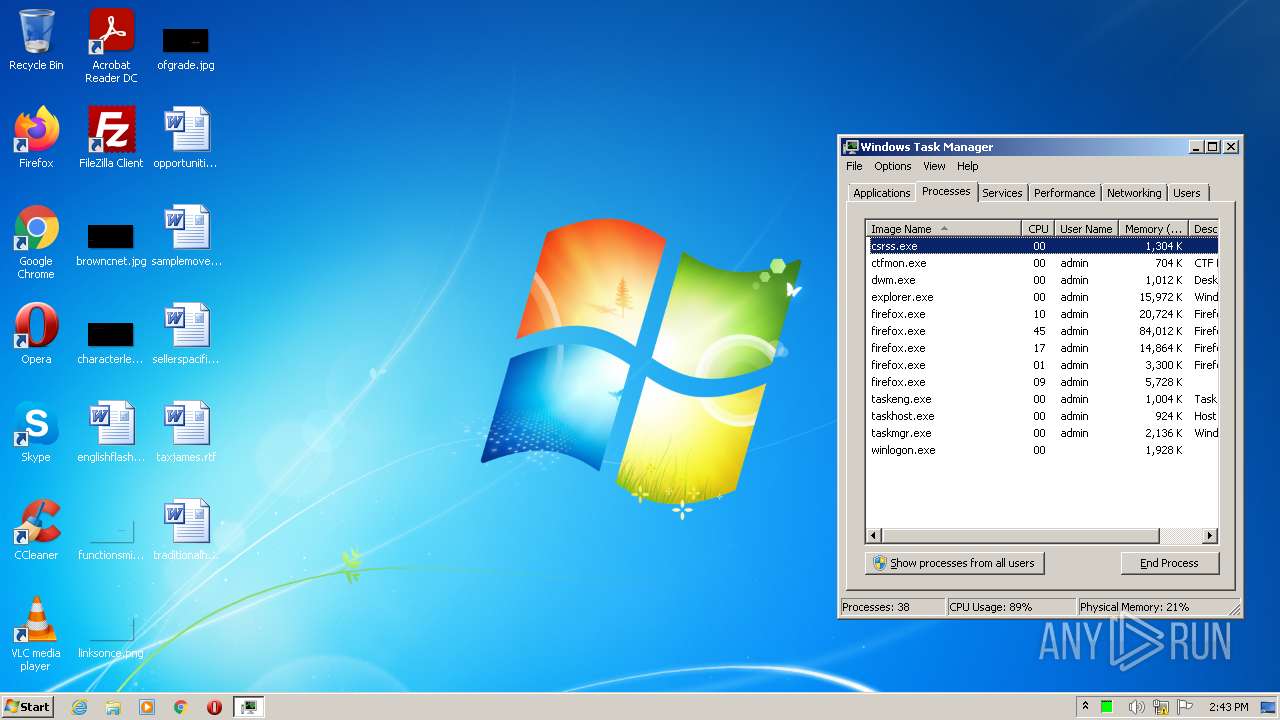Open Internet Explorer from taskbar
The width and height of the screenshot is (1280, 720).
coord(79,707)
